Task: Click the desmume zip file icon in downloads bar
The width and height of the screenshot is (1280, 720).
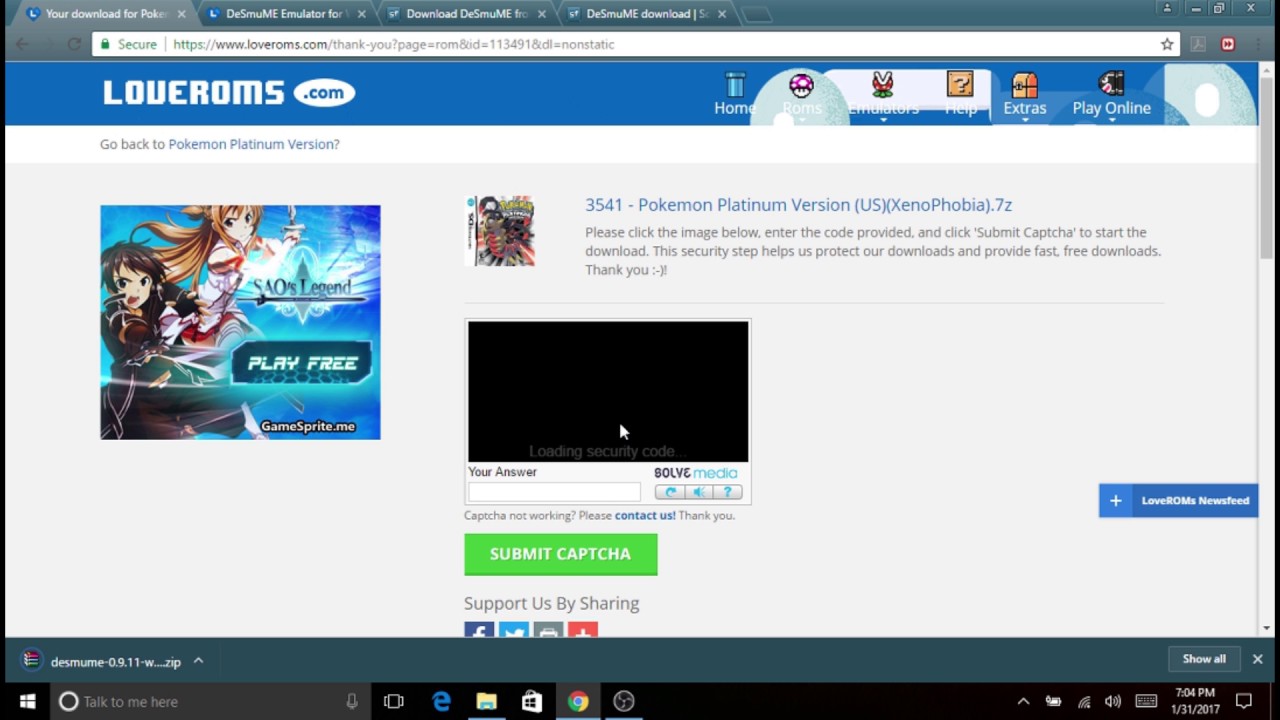Action: coord(32,660)
